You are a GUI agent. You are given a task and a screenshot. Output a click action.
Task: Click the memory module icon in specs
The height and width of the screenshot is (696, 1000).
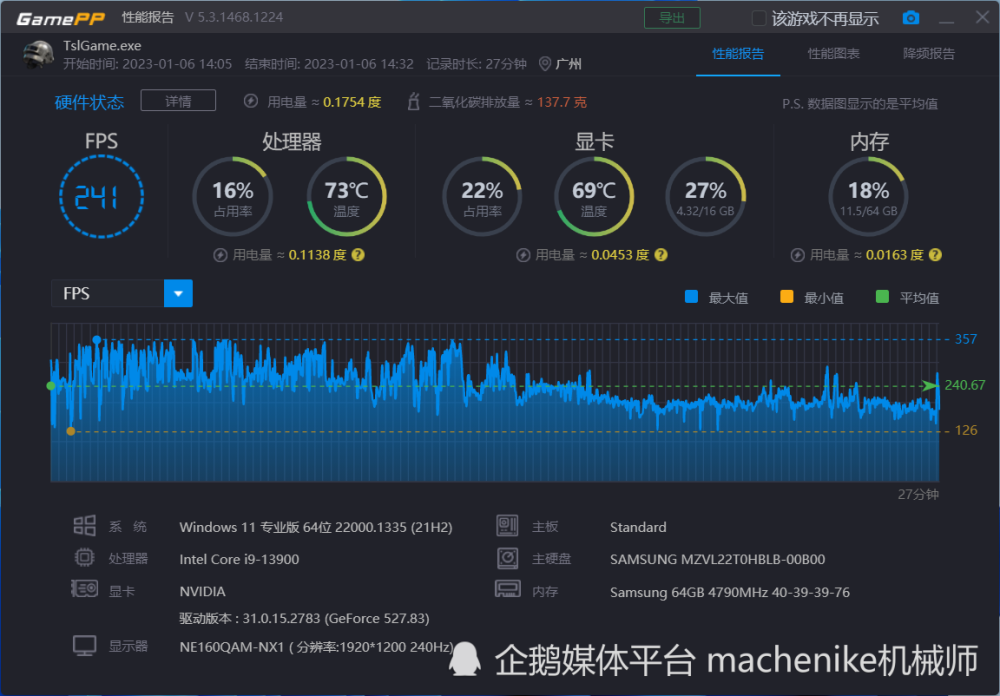508,589
